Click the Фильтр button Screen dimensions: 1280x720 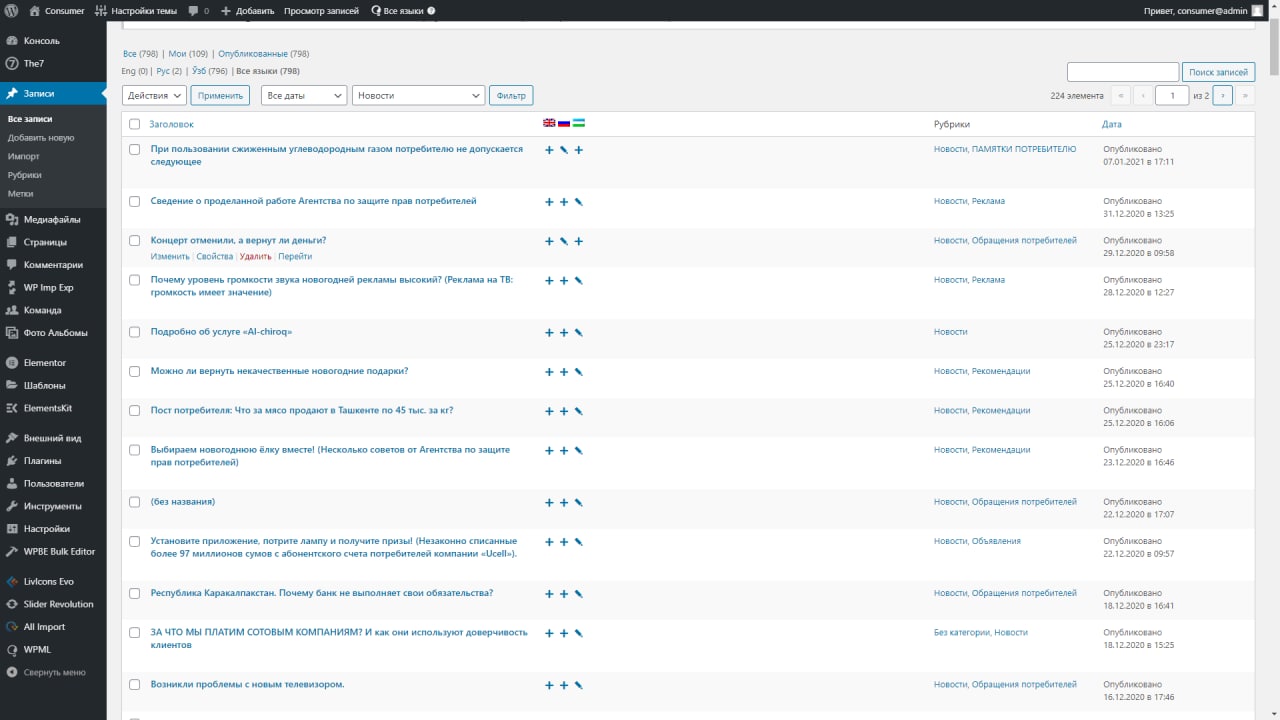(x=511, y=95)
